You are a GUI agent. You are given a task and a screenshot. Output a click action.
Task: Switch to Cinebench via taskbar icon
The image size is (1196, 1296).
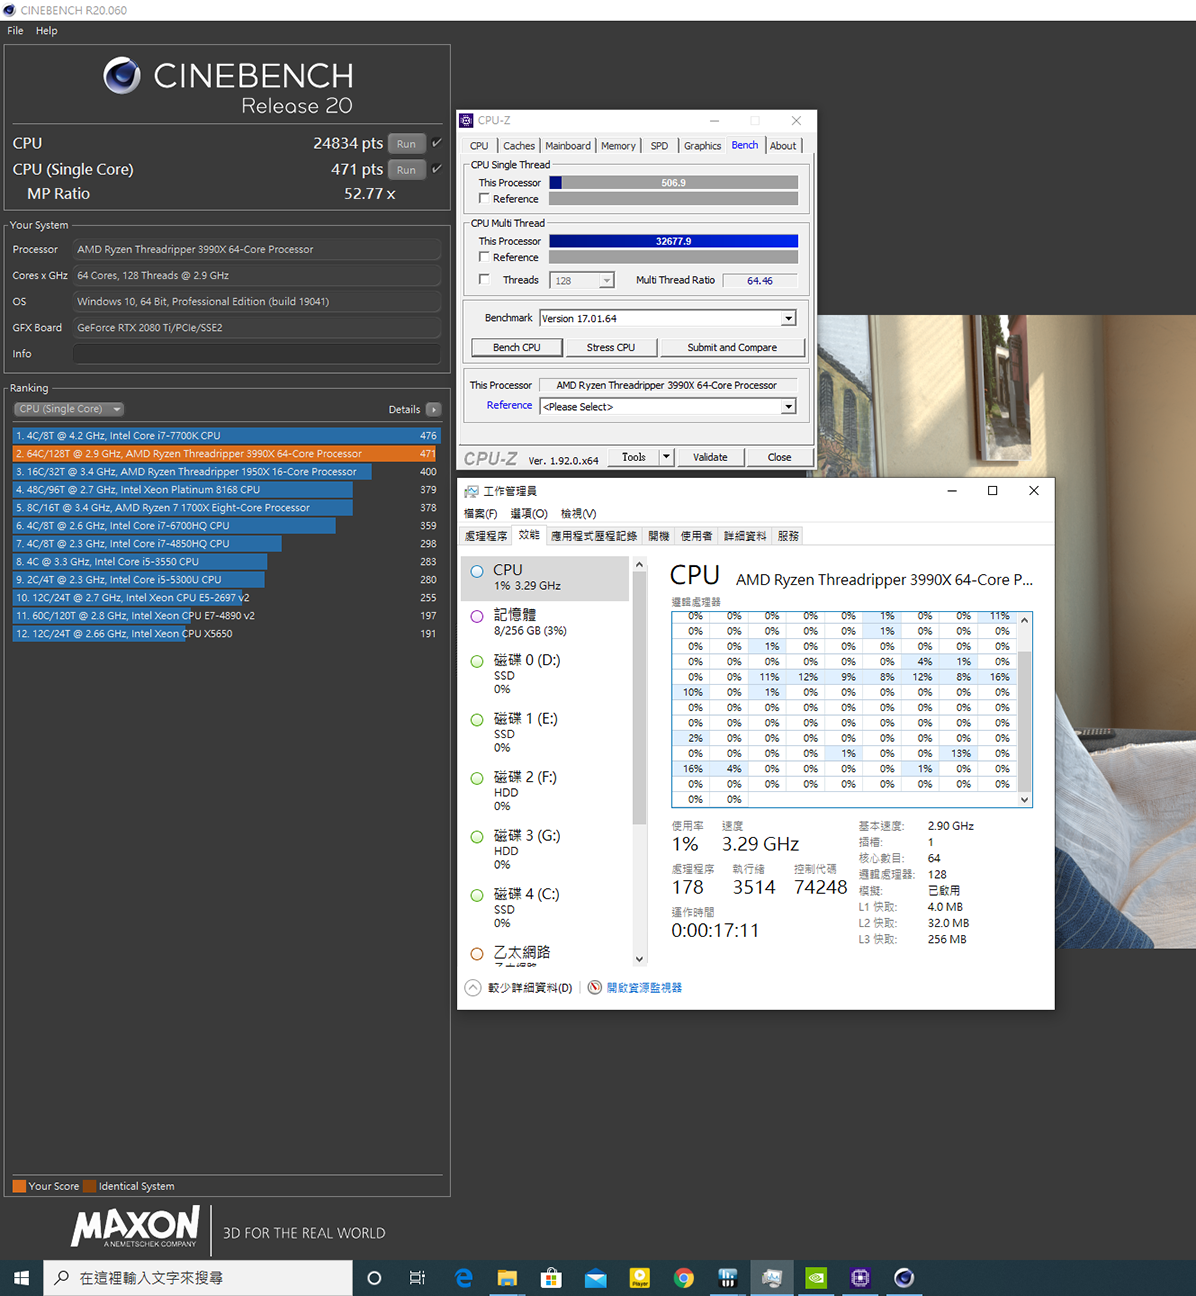pyautogui.click(x=904, y=1278)
